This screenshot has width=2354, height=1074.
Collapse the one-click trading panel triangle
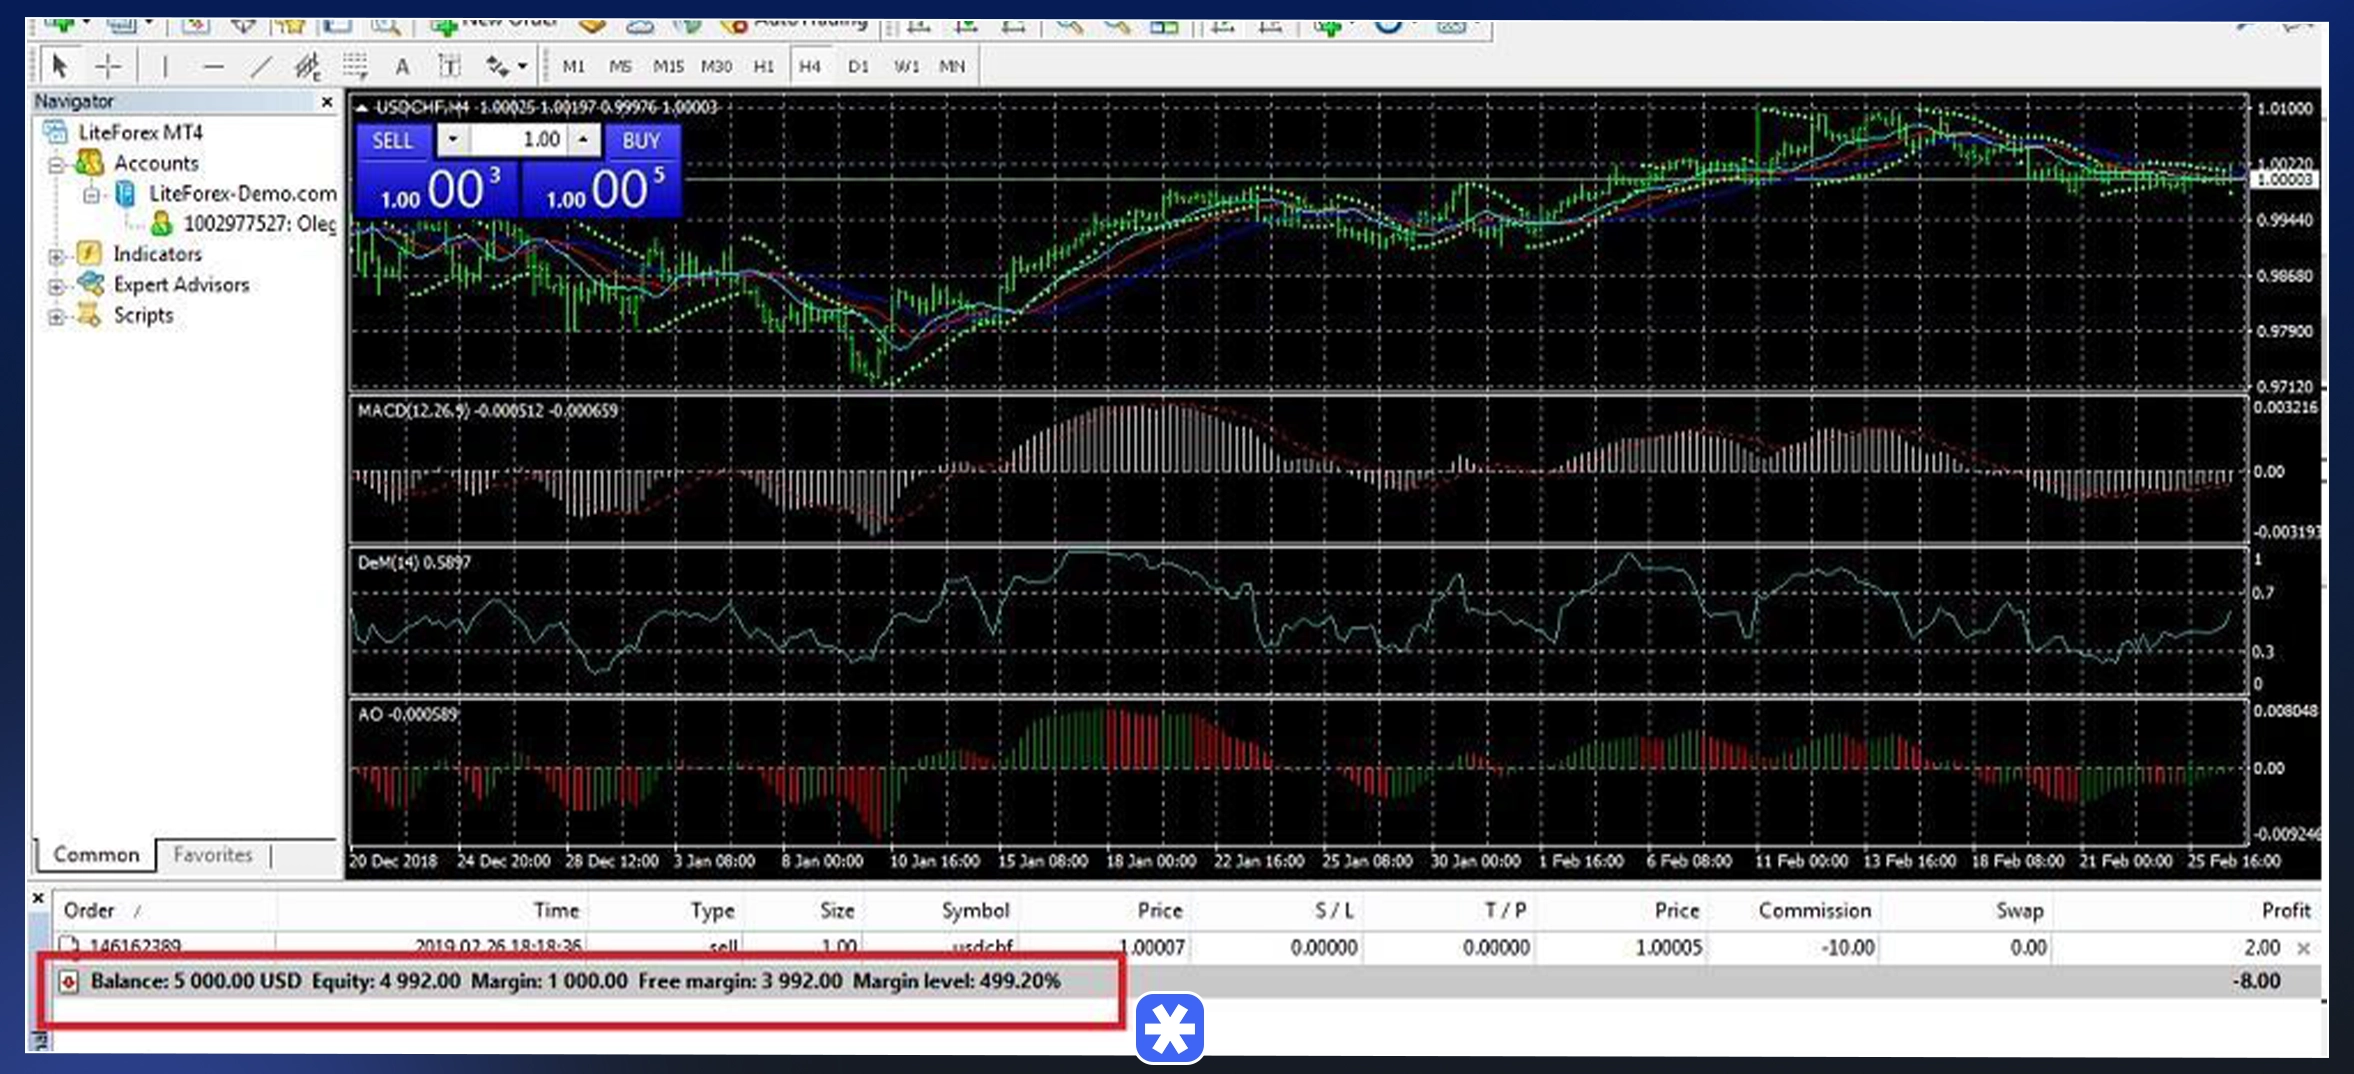point(362,108)
